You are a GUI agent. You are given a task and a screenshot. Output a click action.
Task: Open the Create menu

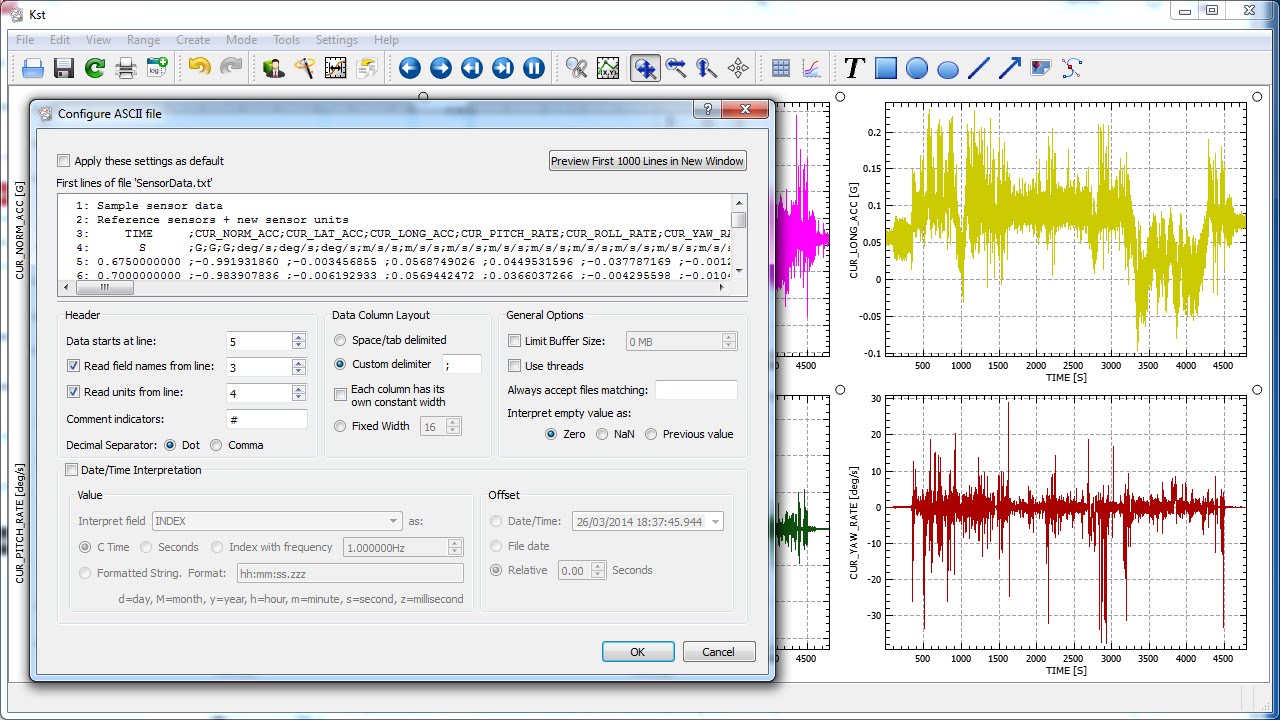click(193, 40)
